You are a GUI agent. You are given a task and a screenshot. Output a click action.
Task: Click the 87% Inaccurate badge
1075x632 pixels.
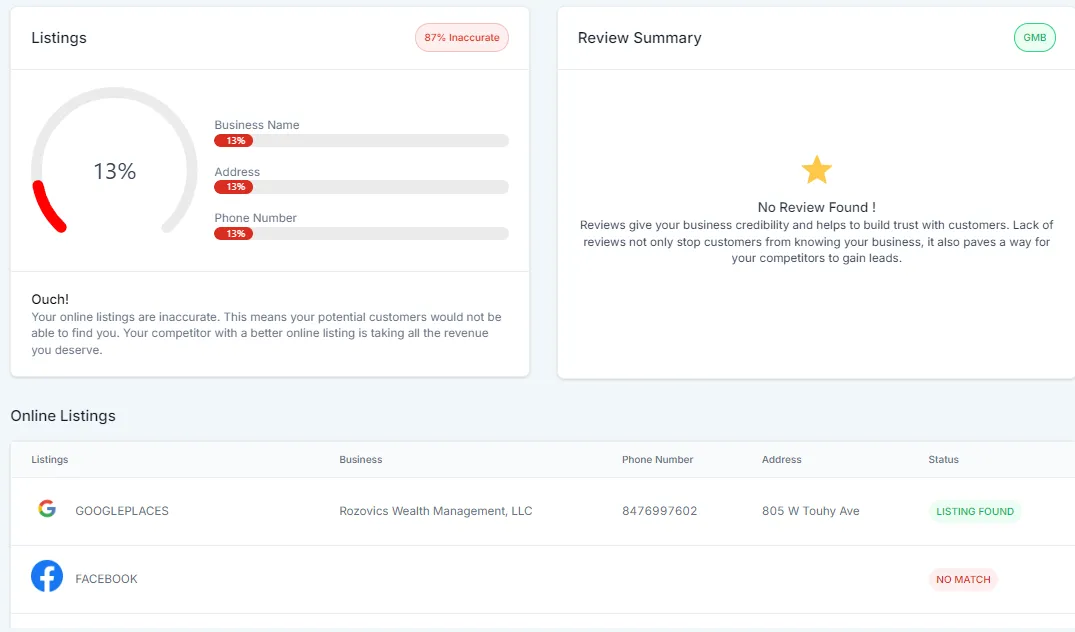pos(461,38)
